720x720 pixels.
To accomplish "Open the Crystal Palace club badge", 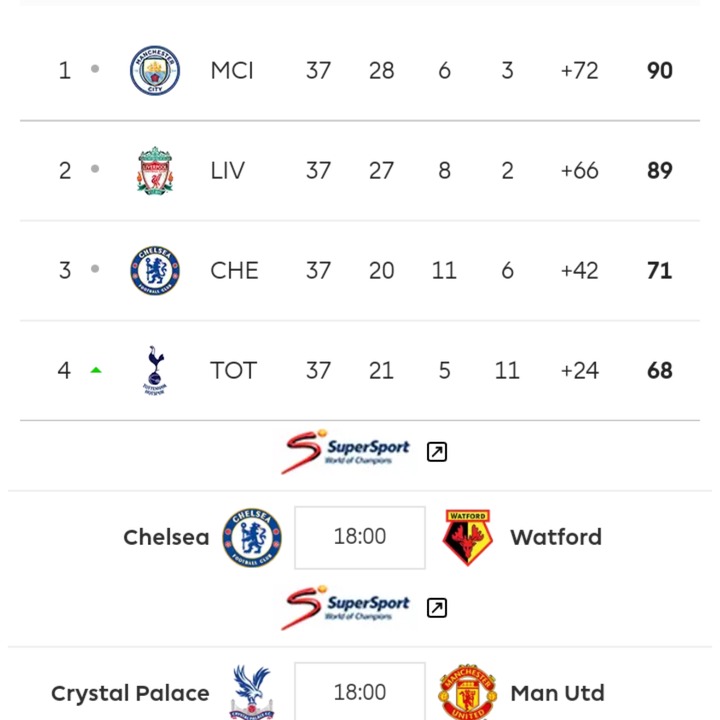I will click(x=252, y=692).
